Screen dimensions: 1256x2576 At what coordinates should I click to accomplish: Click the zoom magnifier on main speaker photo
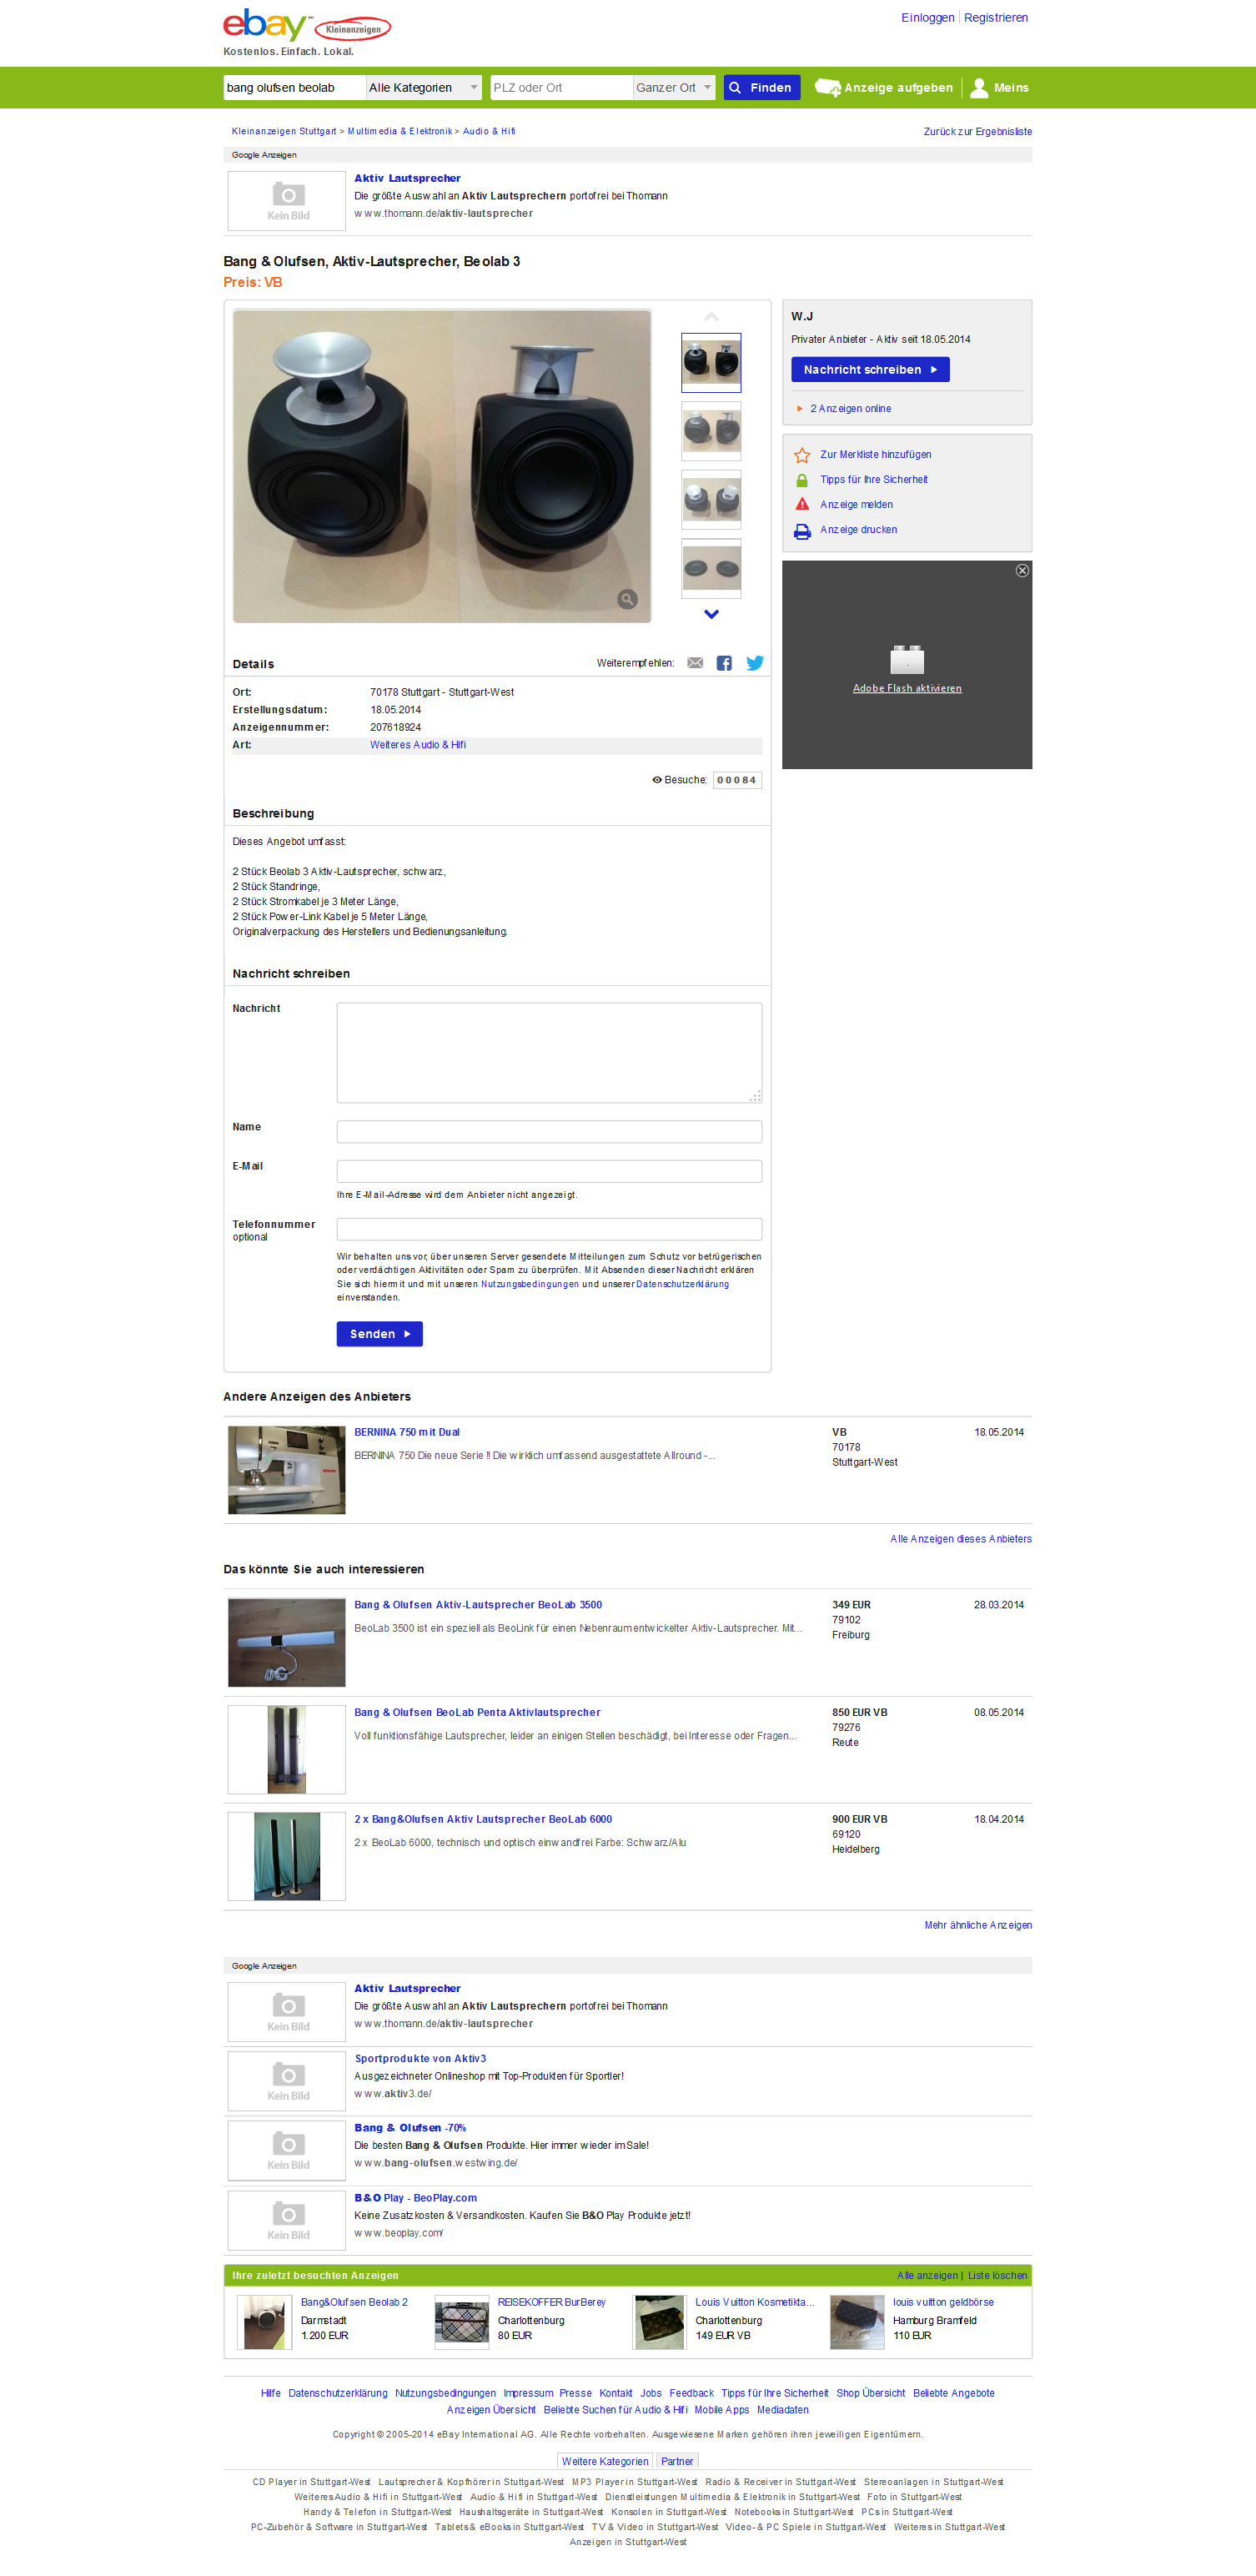[x=627, y=599]
